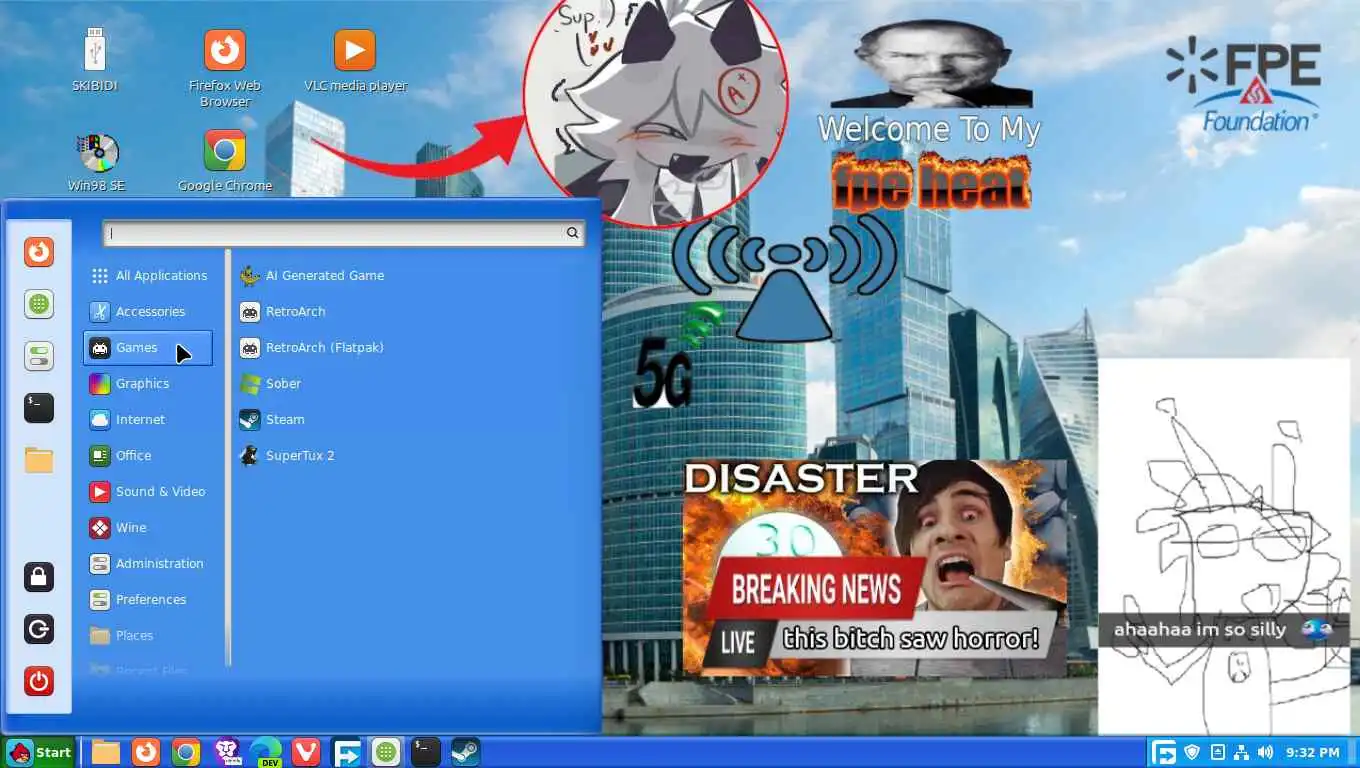Open Firefox from the menu favorites sidebar
1360x768 pixels.
pos(39,252)
